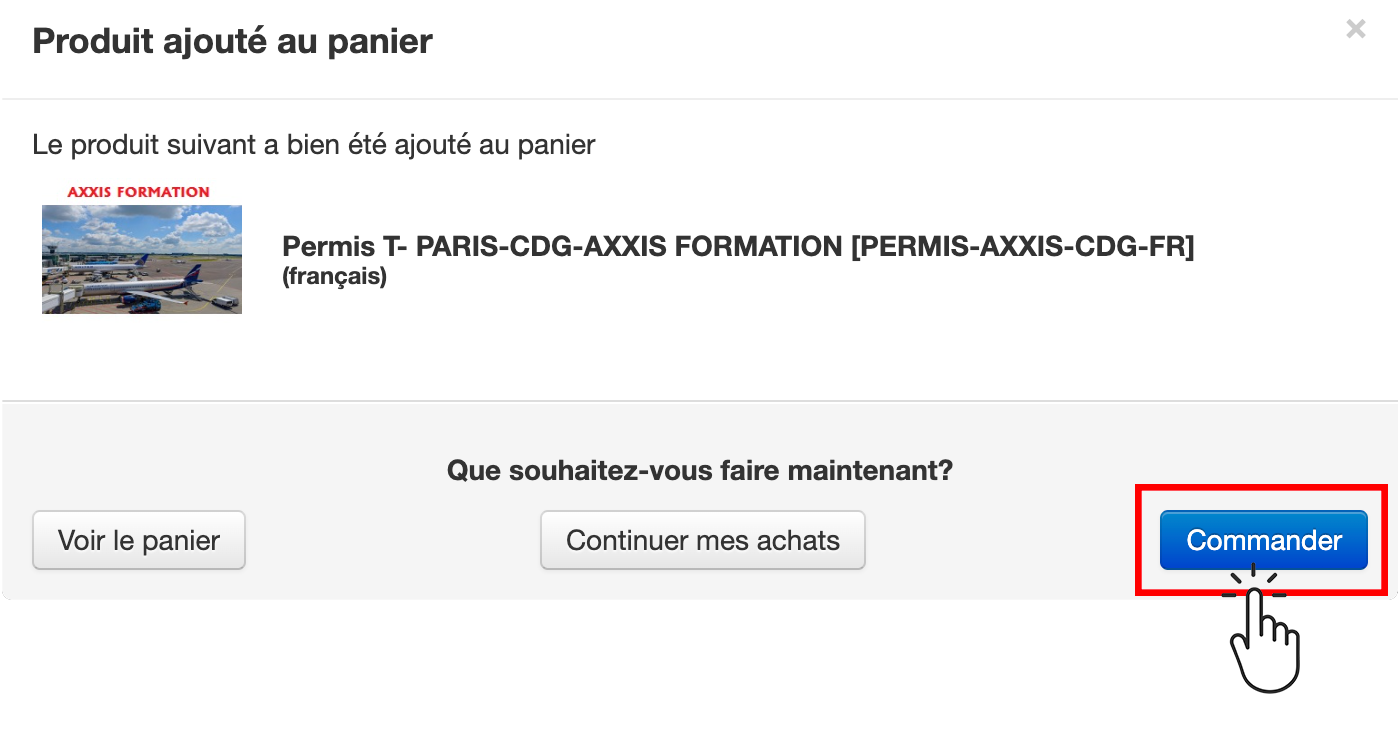
Task: Click the [PERMIS-AXXIS-CDG-FR] reference code
Action: coord(1022,246)
